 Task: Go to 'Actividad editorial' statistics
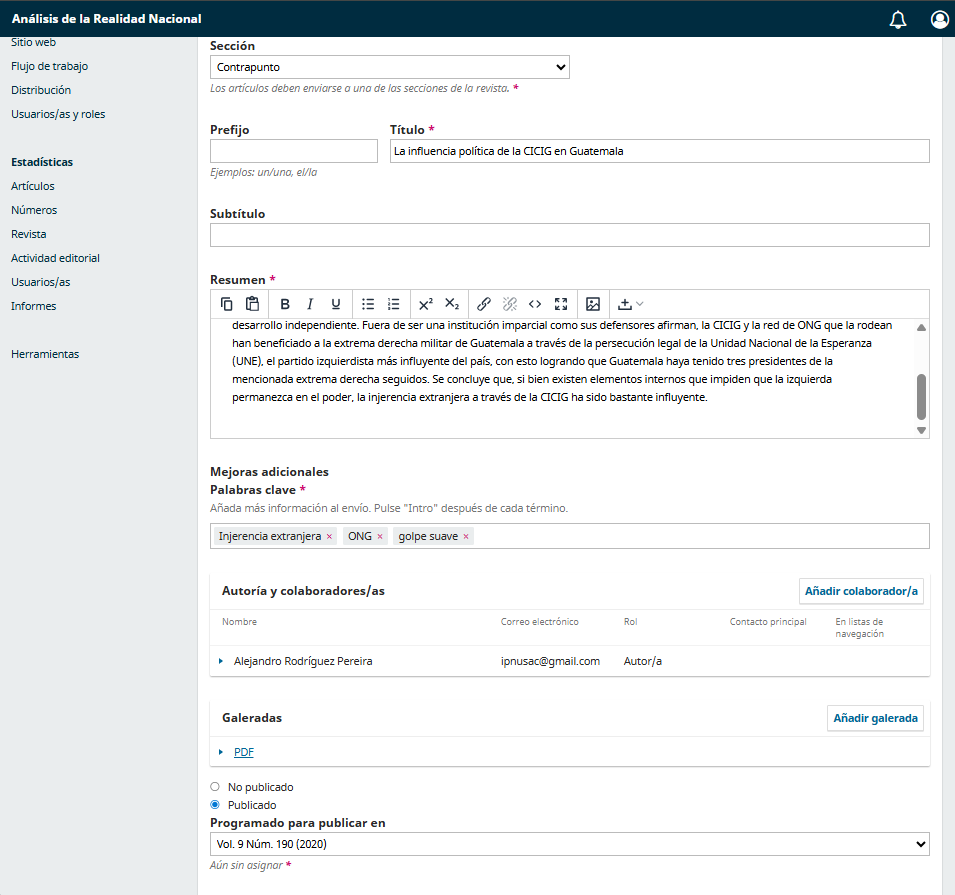55,258
